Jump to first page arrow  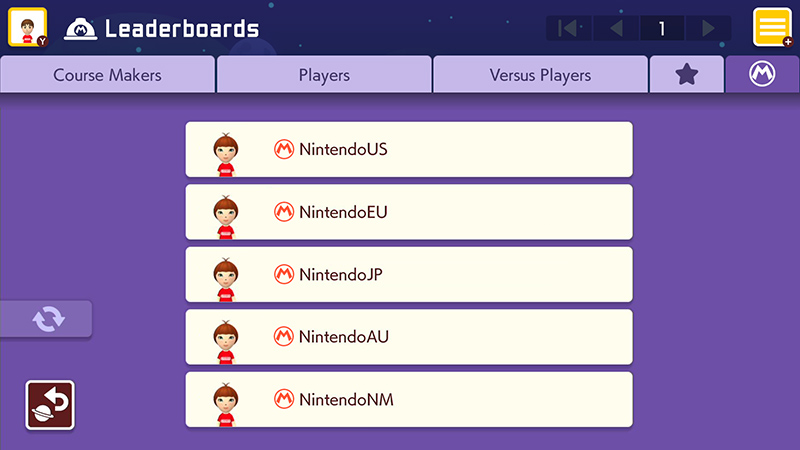pos(568,28)
